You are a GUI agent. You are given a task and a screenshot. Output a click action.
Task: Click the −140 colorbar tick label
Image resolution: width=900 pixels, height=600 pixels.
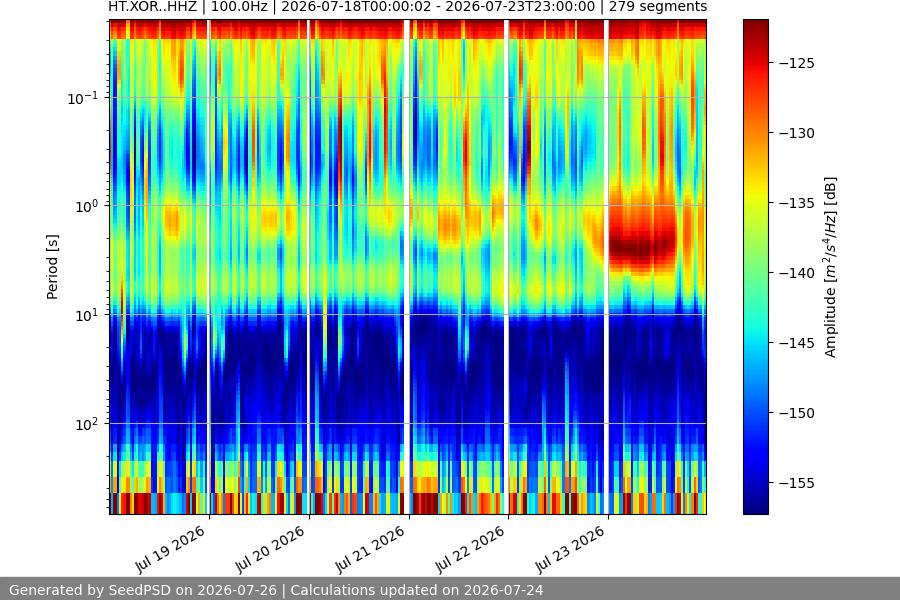click(797, 273)
